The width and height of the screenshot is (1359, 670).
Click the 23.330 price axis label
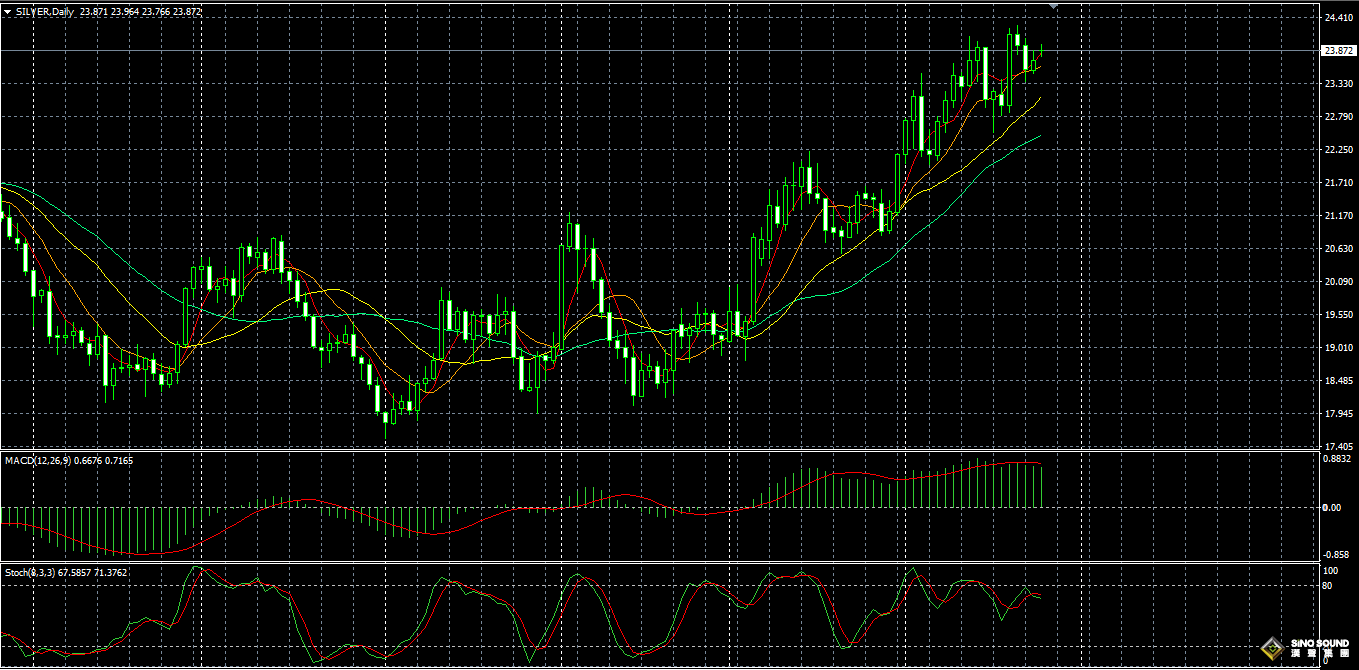pos(1338,84)
